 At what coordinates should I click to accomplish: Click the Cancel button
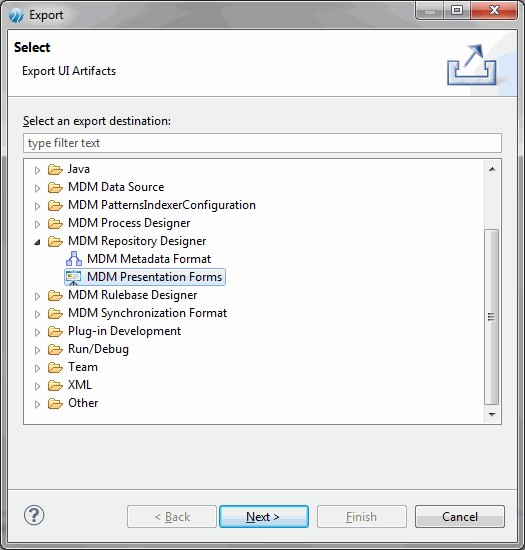click(460, 516)
